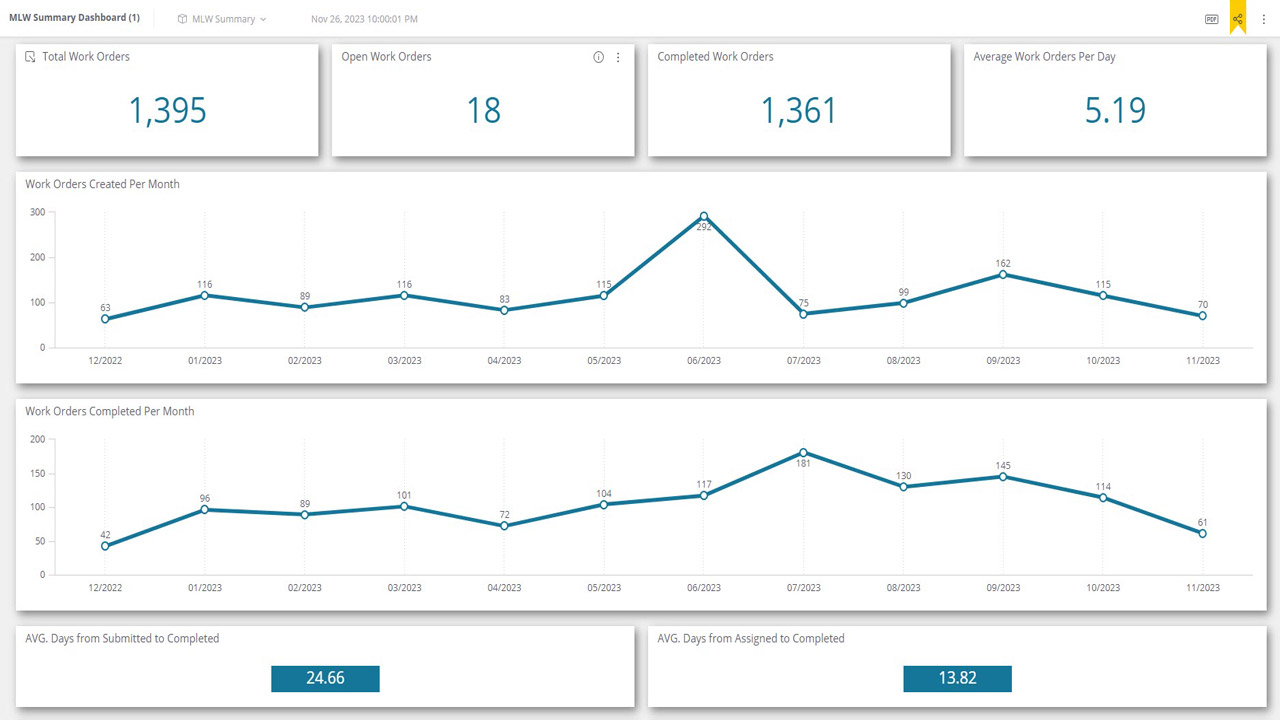The width and height of the screenshot is (1280, 720).
Task: Expand the MLW Summary dropdown
Action: pos(222,18)
